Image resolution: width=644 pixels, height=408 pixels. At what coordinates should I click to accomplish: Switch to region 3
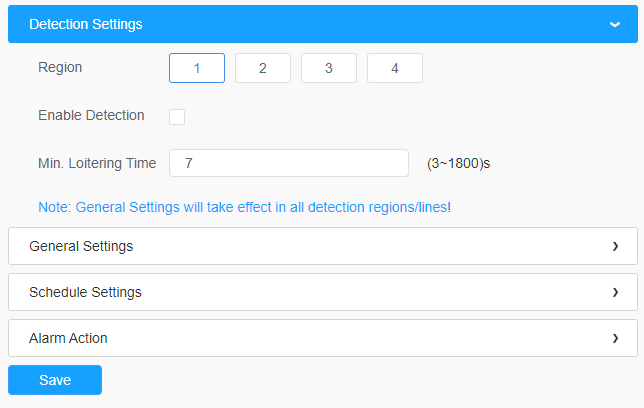pyautogui.click(x=328, y=68)
